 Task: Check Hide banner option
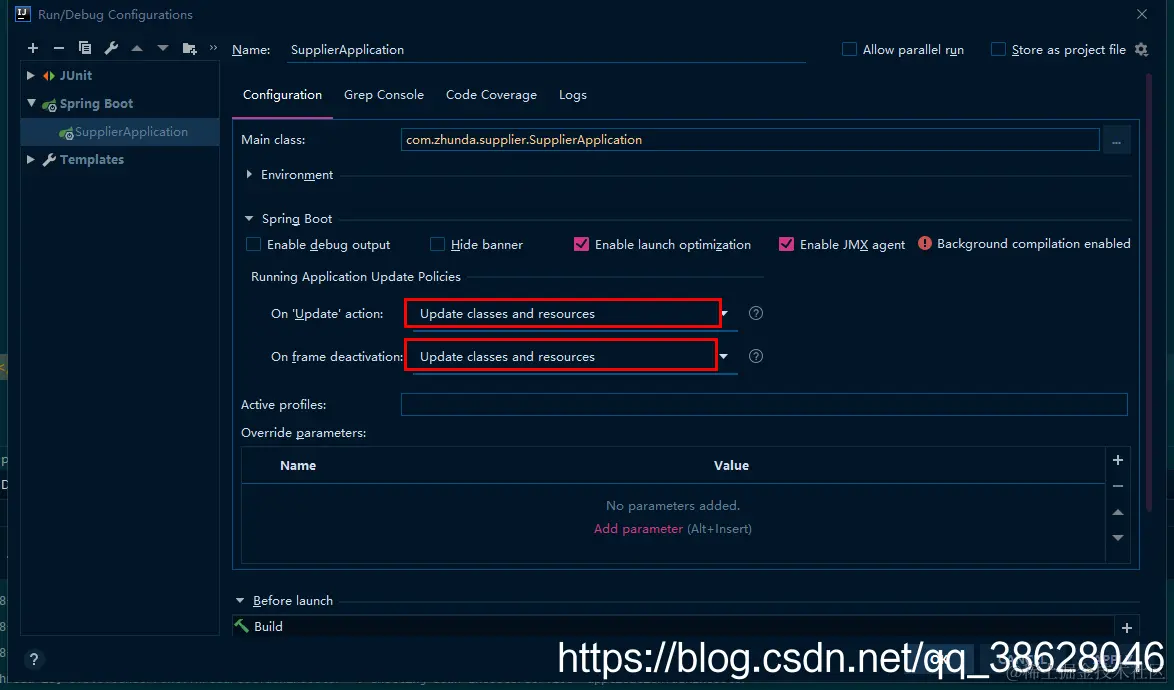(x=437, y=245)
